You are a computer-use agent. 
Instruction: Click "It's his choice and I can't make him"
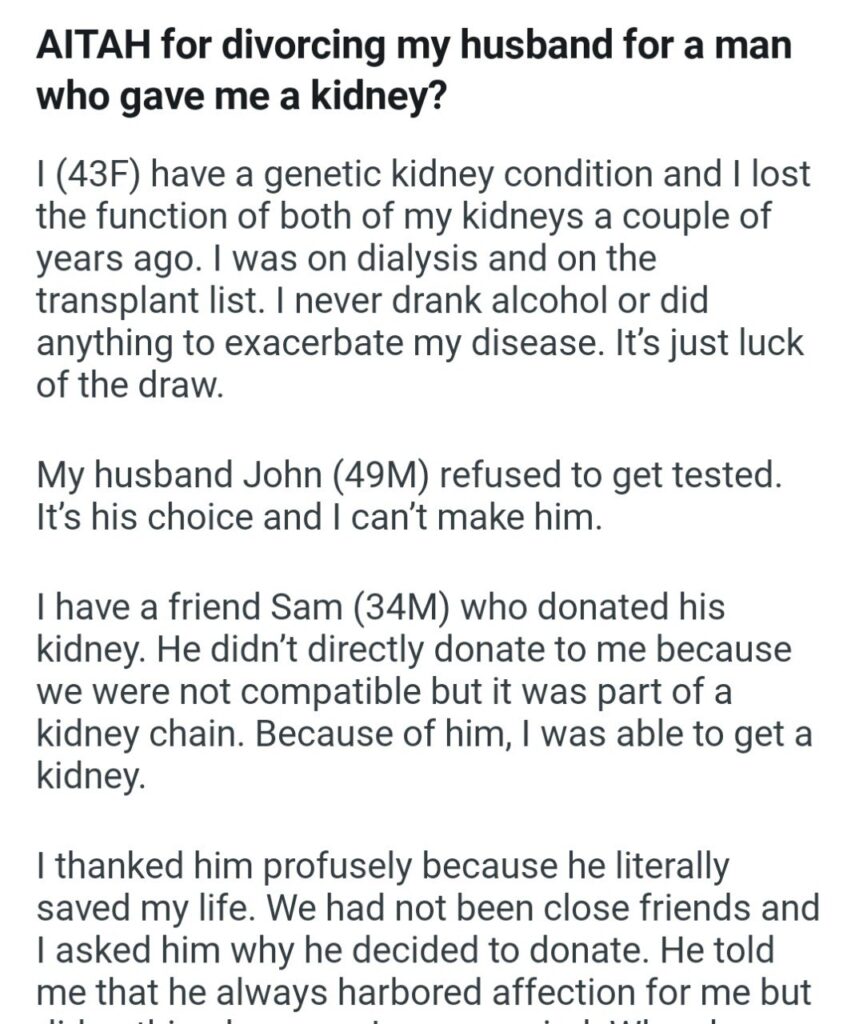320,519
